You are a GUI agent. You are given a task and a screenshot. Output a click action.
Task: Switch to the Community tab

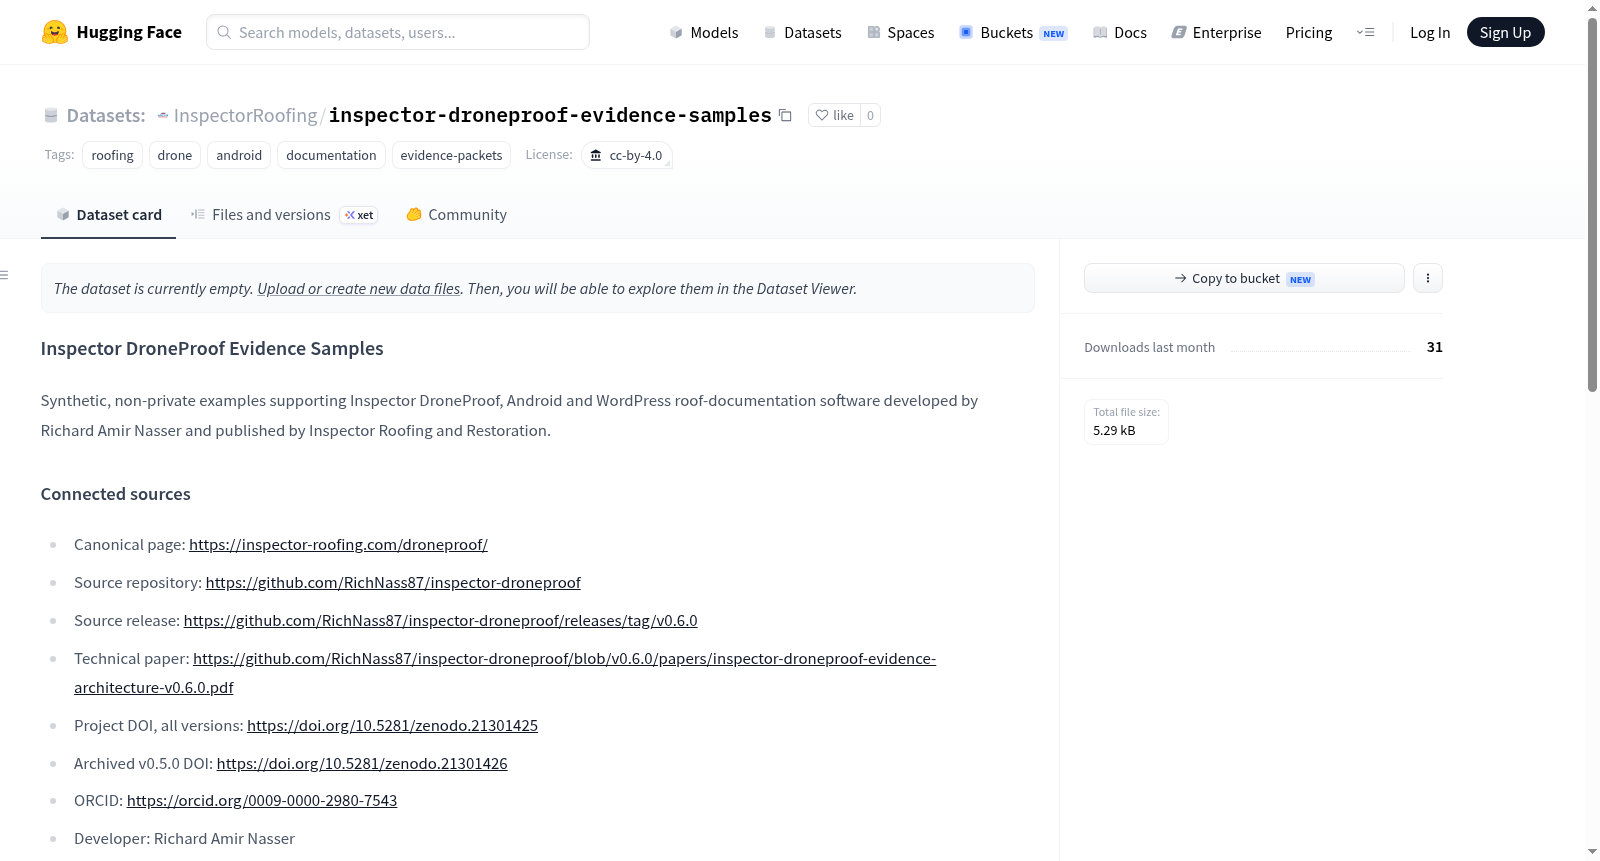pos(456,215)
